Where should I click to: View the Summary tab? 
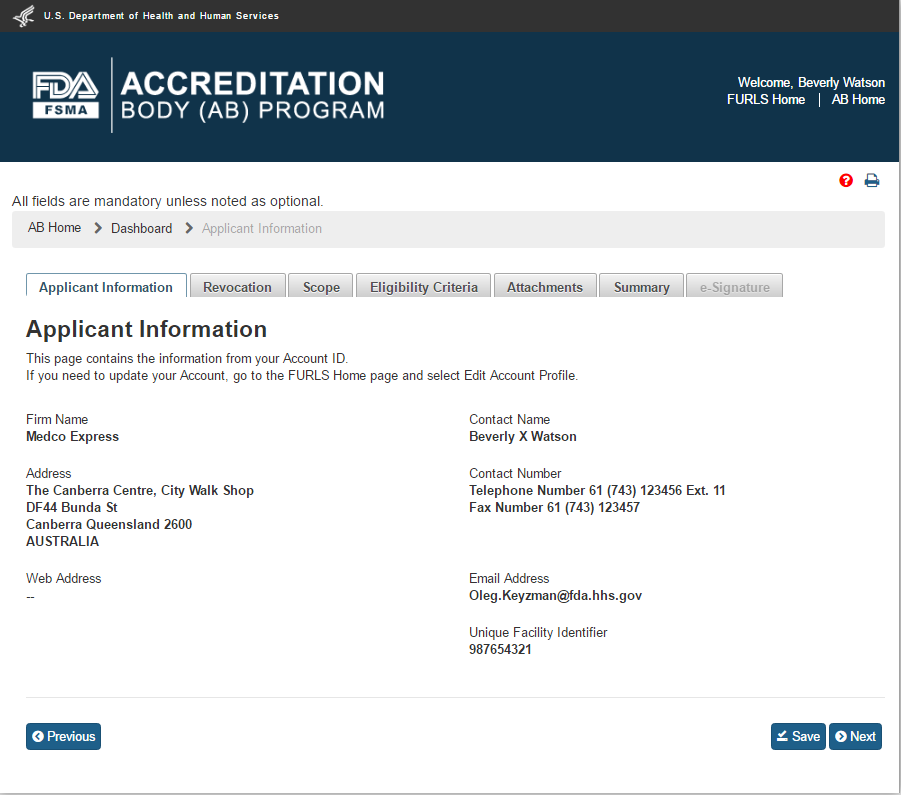pyautogui.click(x=641, y=287)
